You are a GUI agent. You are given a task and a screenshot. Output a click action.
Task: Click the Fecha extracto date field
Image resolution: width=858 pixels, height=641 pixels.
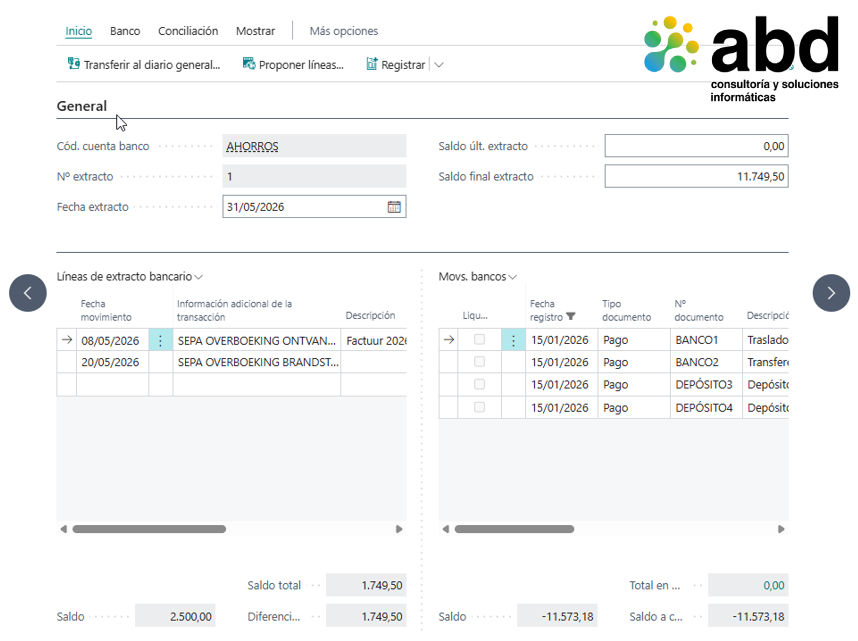[x=314, y=207]
